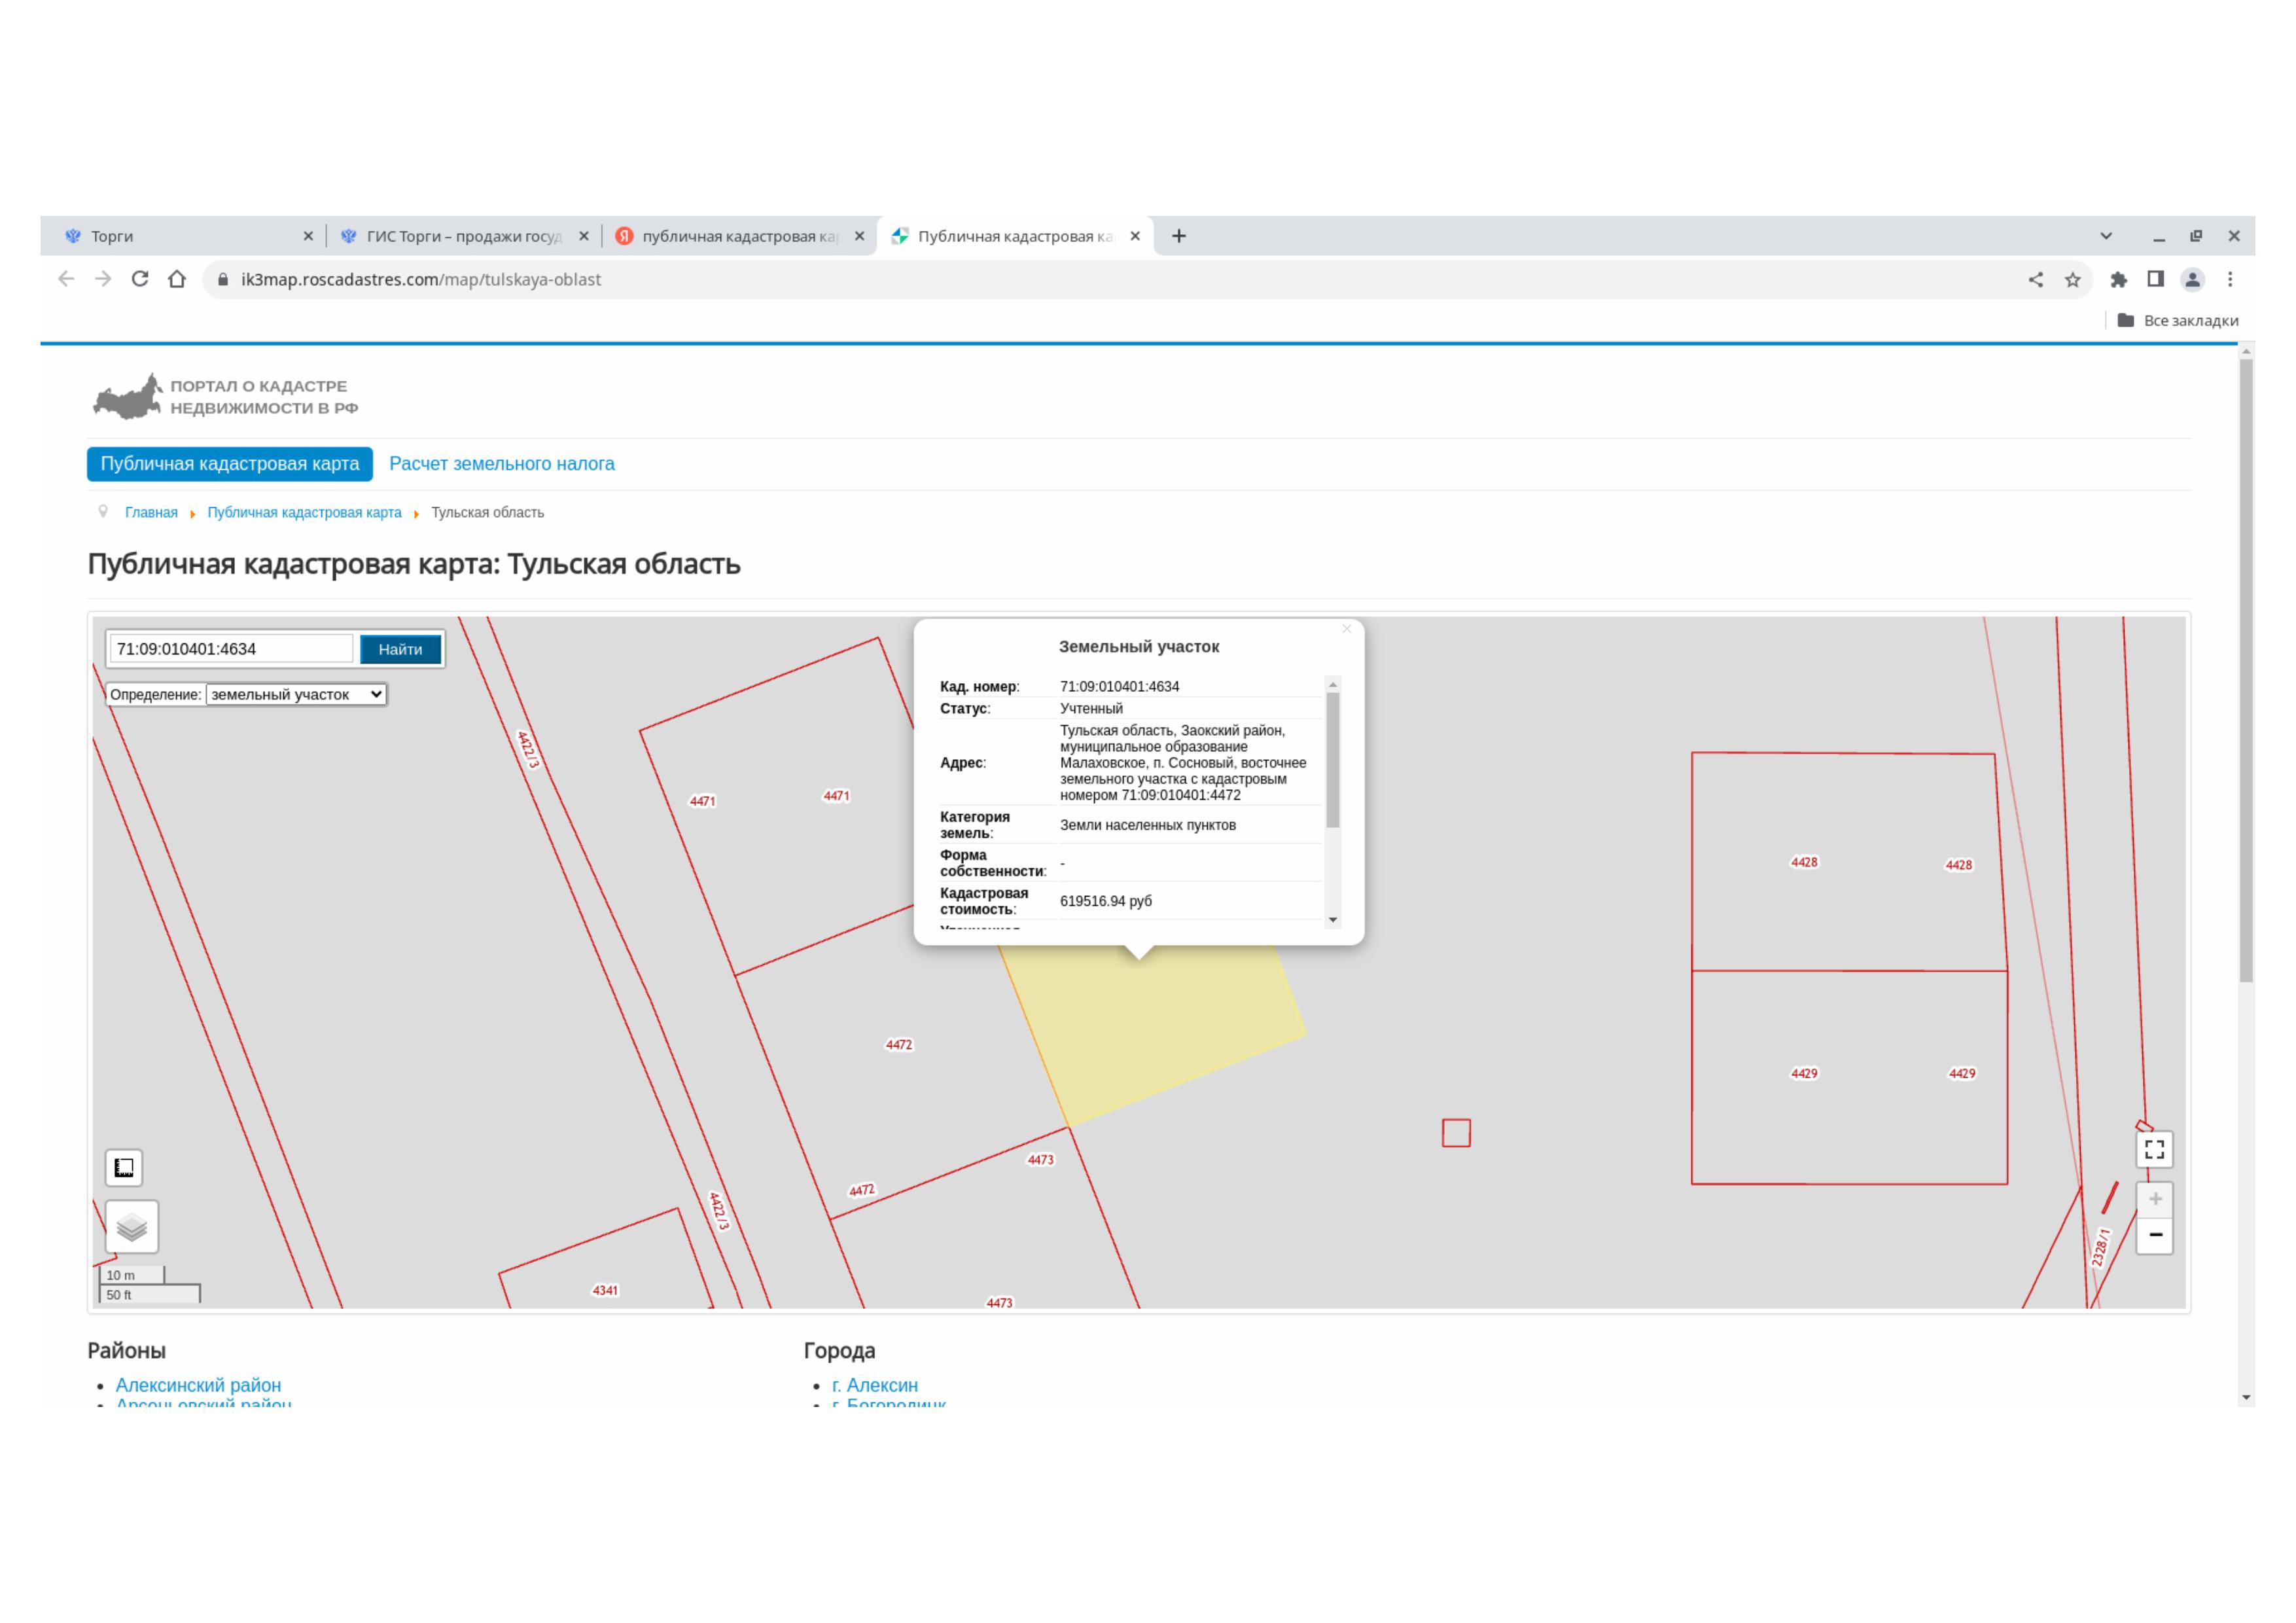Zoom in the cadastral map
Viewport: 2296px width, 1623px height.
click(x=2155, y=1199)
